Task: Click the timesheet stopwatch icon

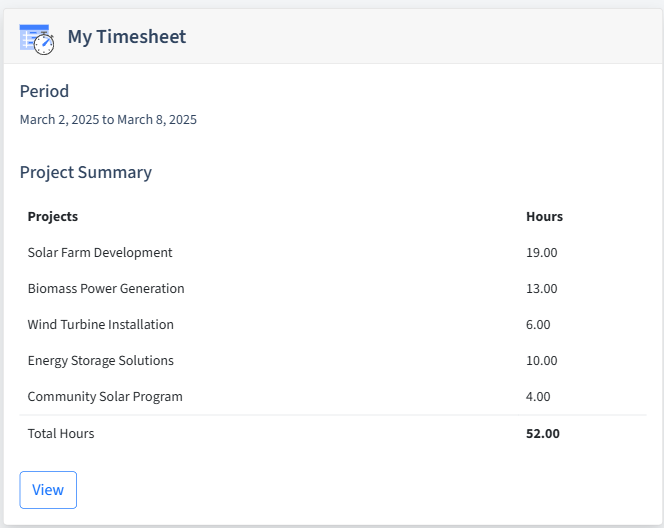Action: (x=37, y=39)
